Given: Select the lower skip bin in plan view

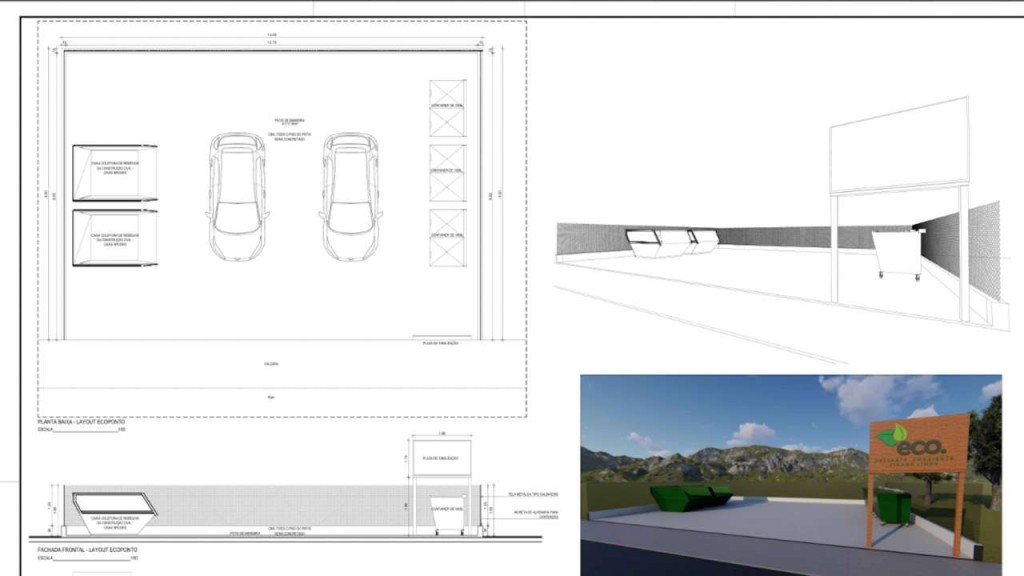Looking at the screenshot, I should tap(114, 238).
